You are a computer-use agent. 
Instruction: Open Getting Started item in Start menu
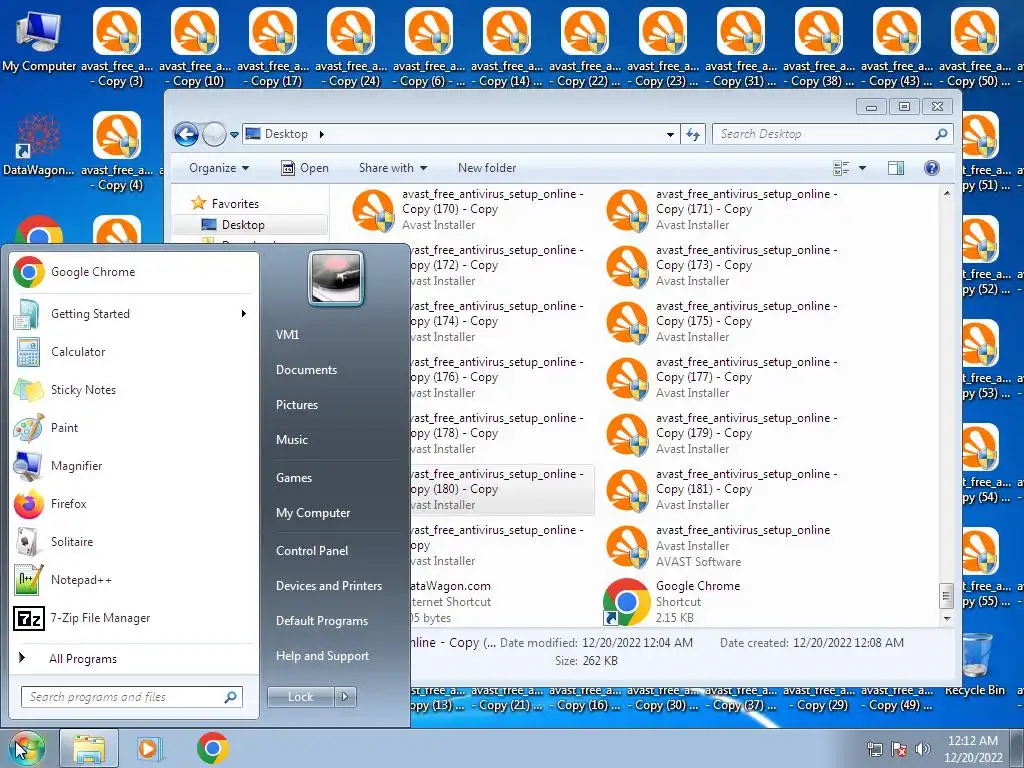(x=133, y=314)
